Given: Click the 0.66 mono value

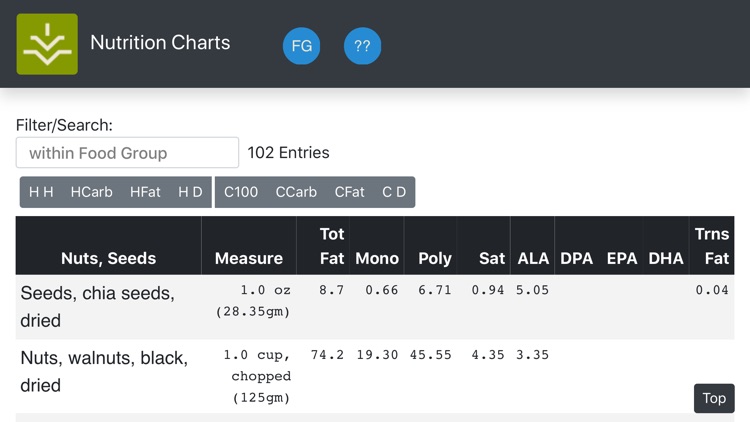Looking at the screenshot, I should (x=382, y=290).
